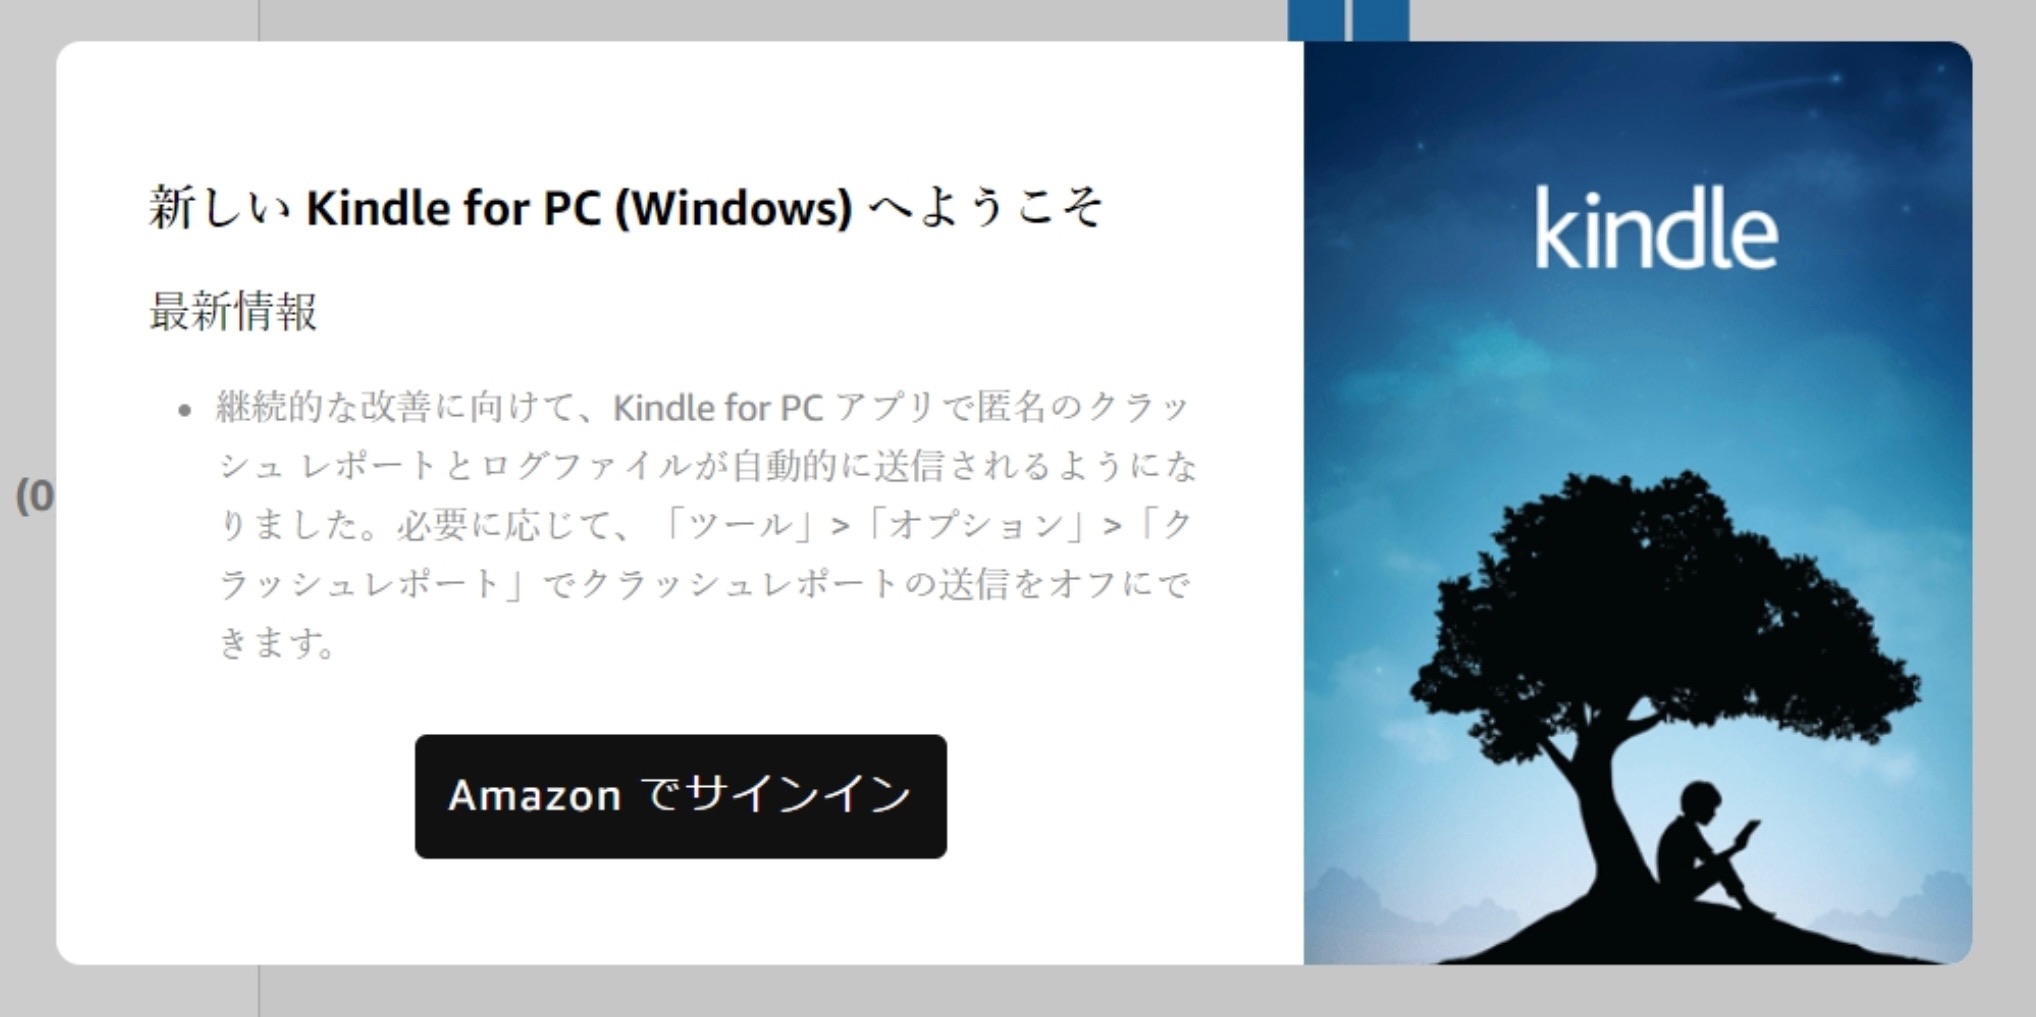Click the blue bars above the dialog
Viewport: 2036px width, 1017px height.
pyautogui.click(x=1348, y=20)
